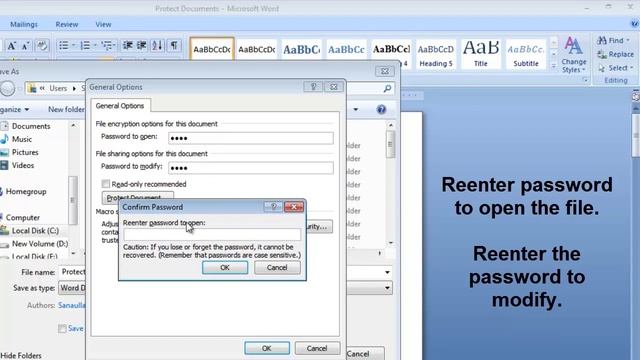This screenshot has height=360, width=640.
Task: Click the Shrink Font icon
Action: click(25, 45)
